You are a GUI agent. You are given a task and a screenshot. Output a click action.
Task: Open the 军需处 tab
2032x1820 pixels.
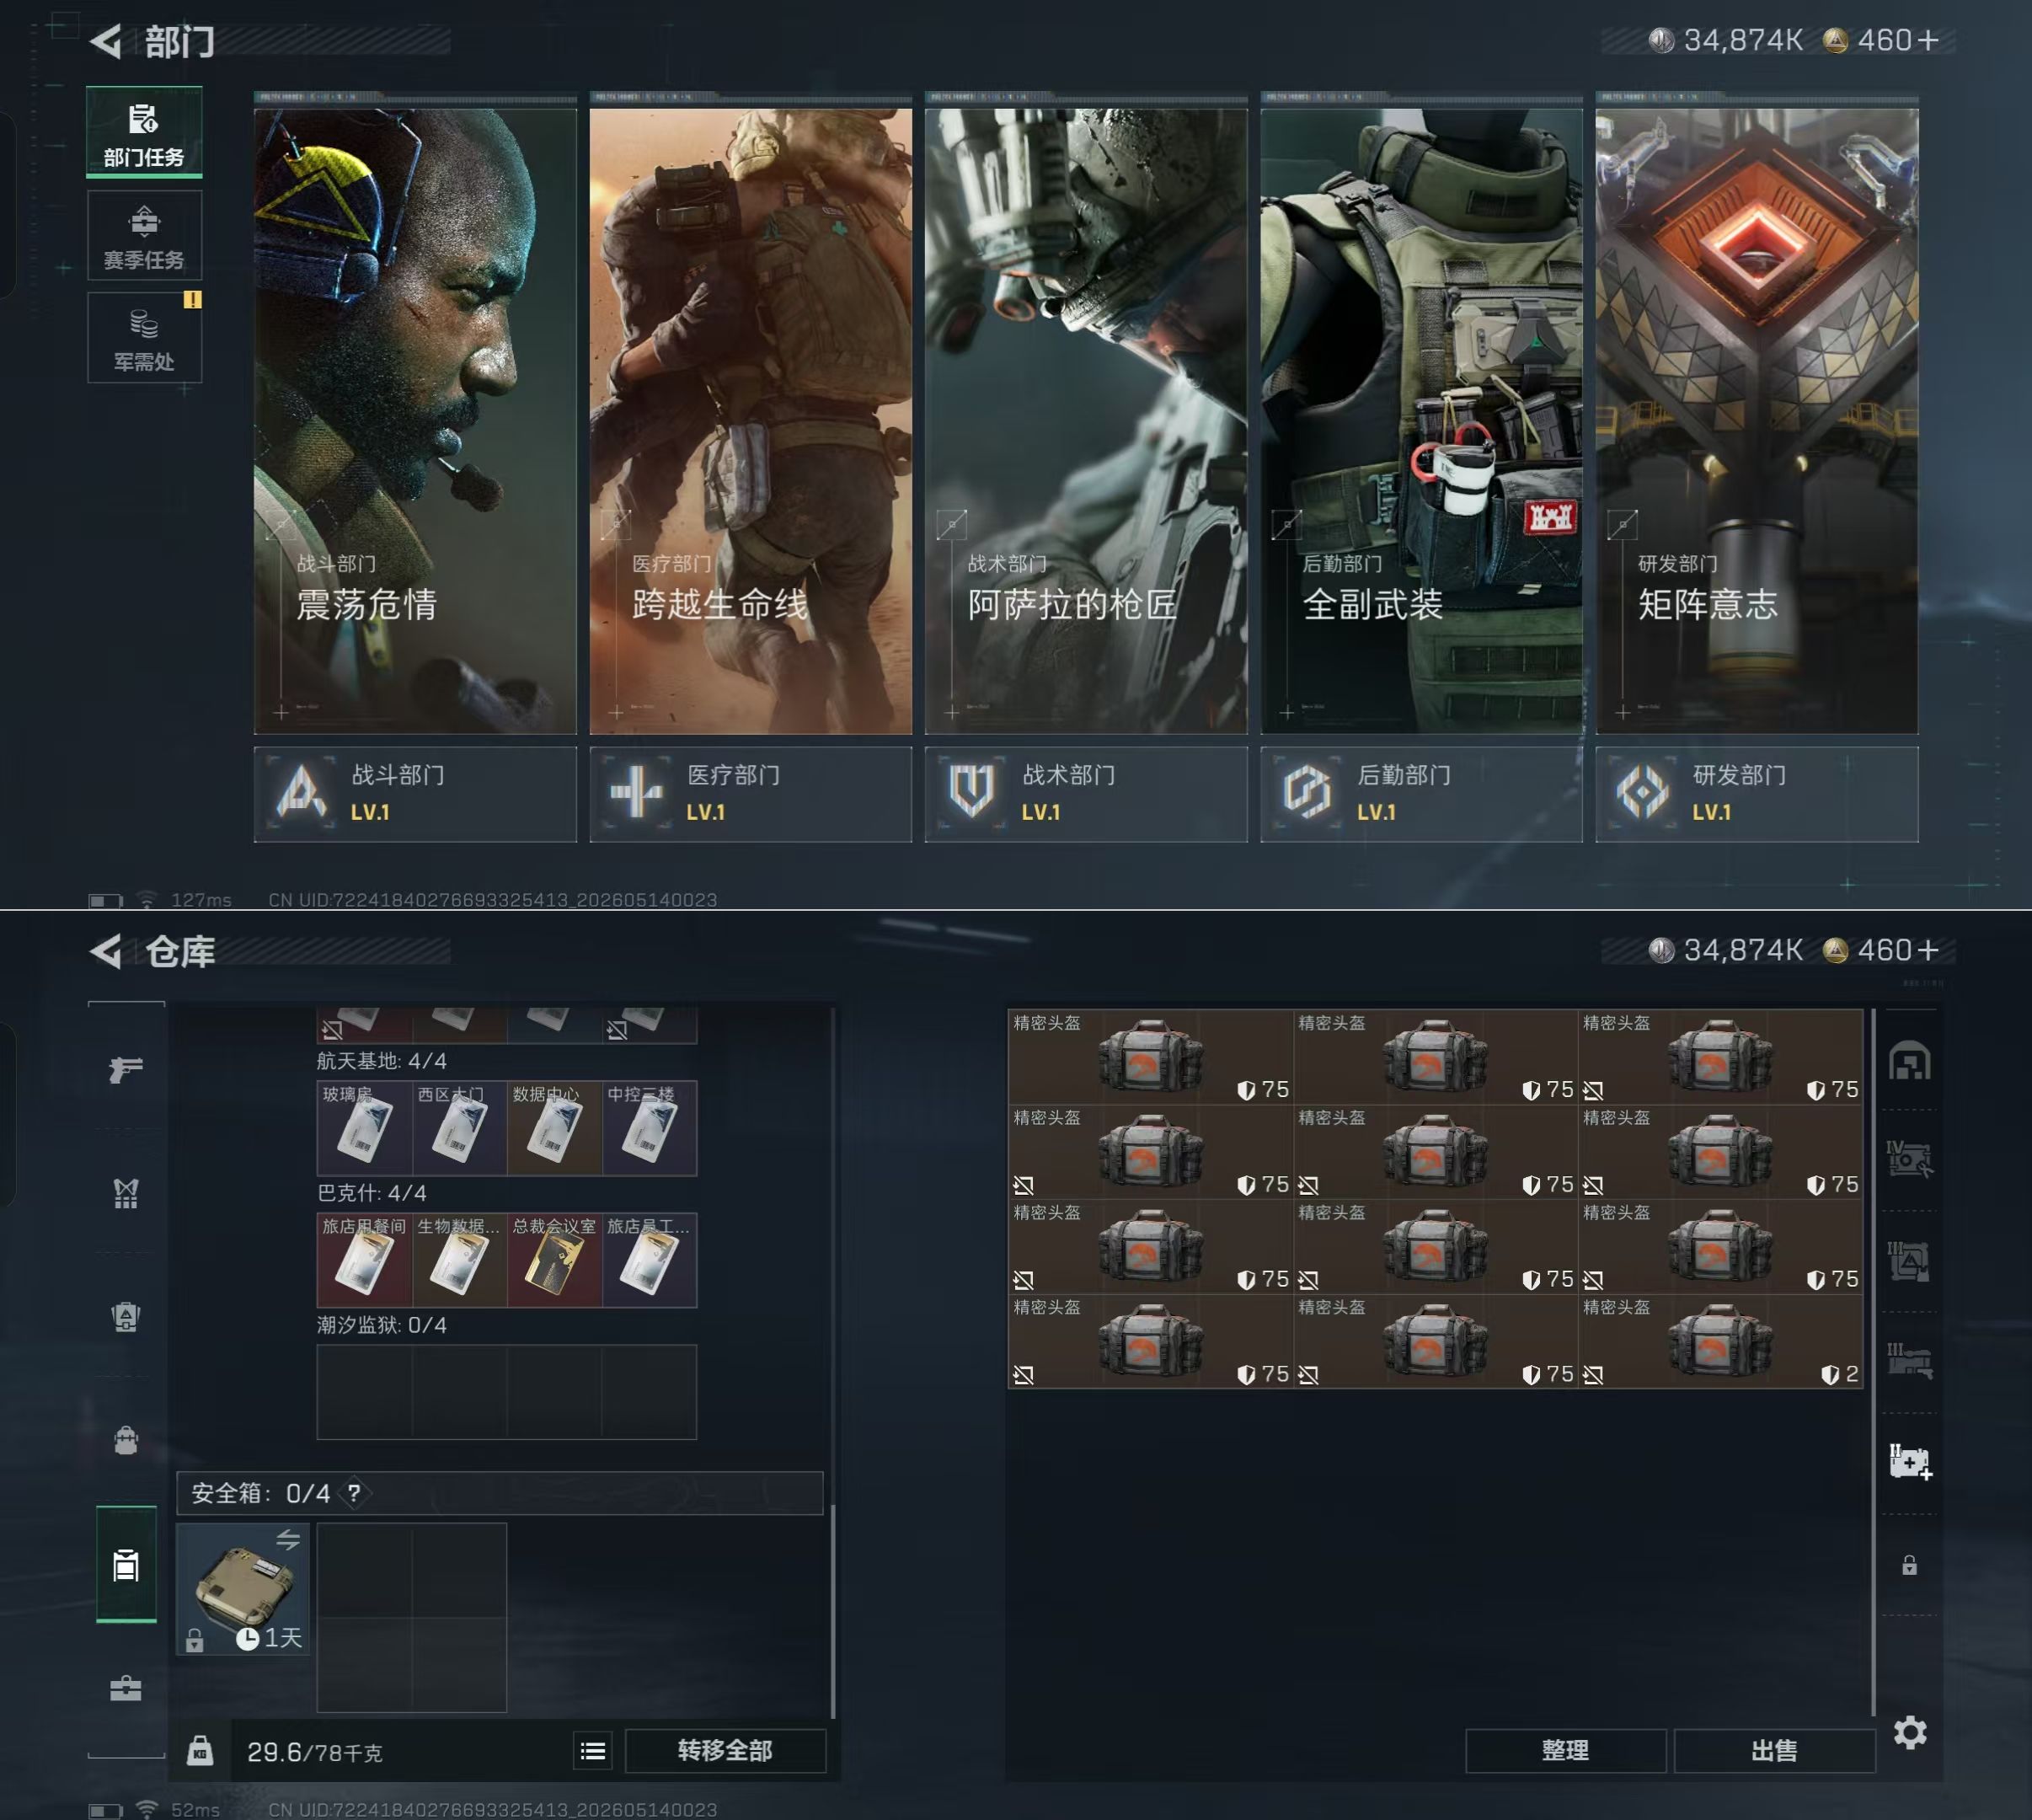tap(144, 337)
